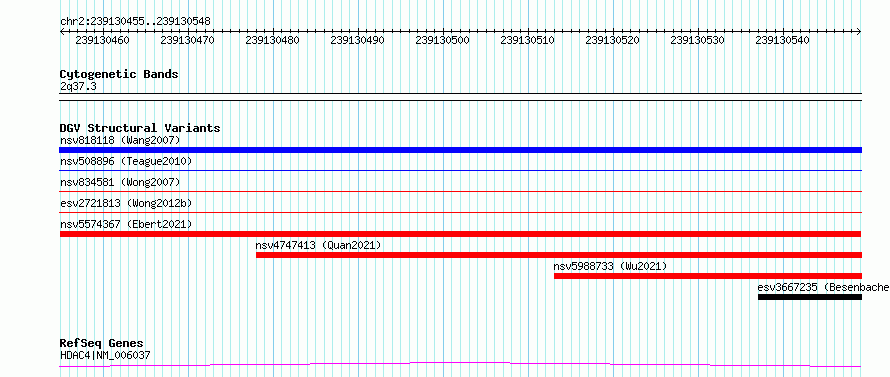Click the nsv818118 (Wang2007) variant label
890x377 pixels.
[120, 140]
